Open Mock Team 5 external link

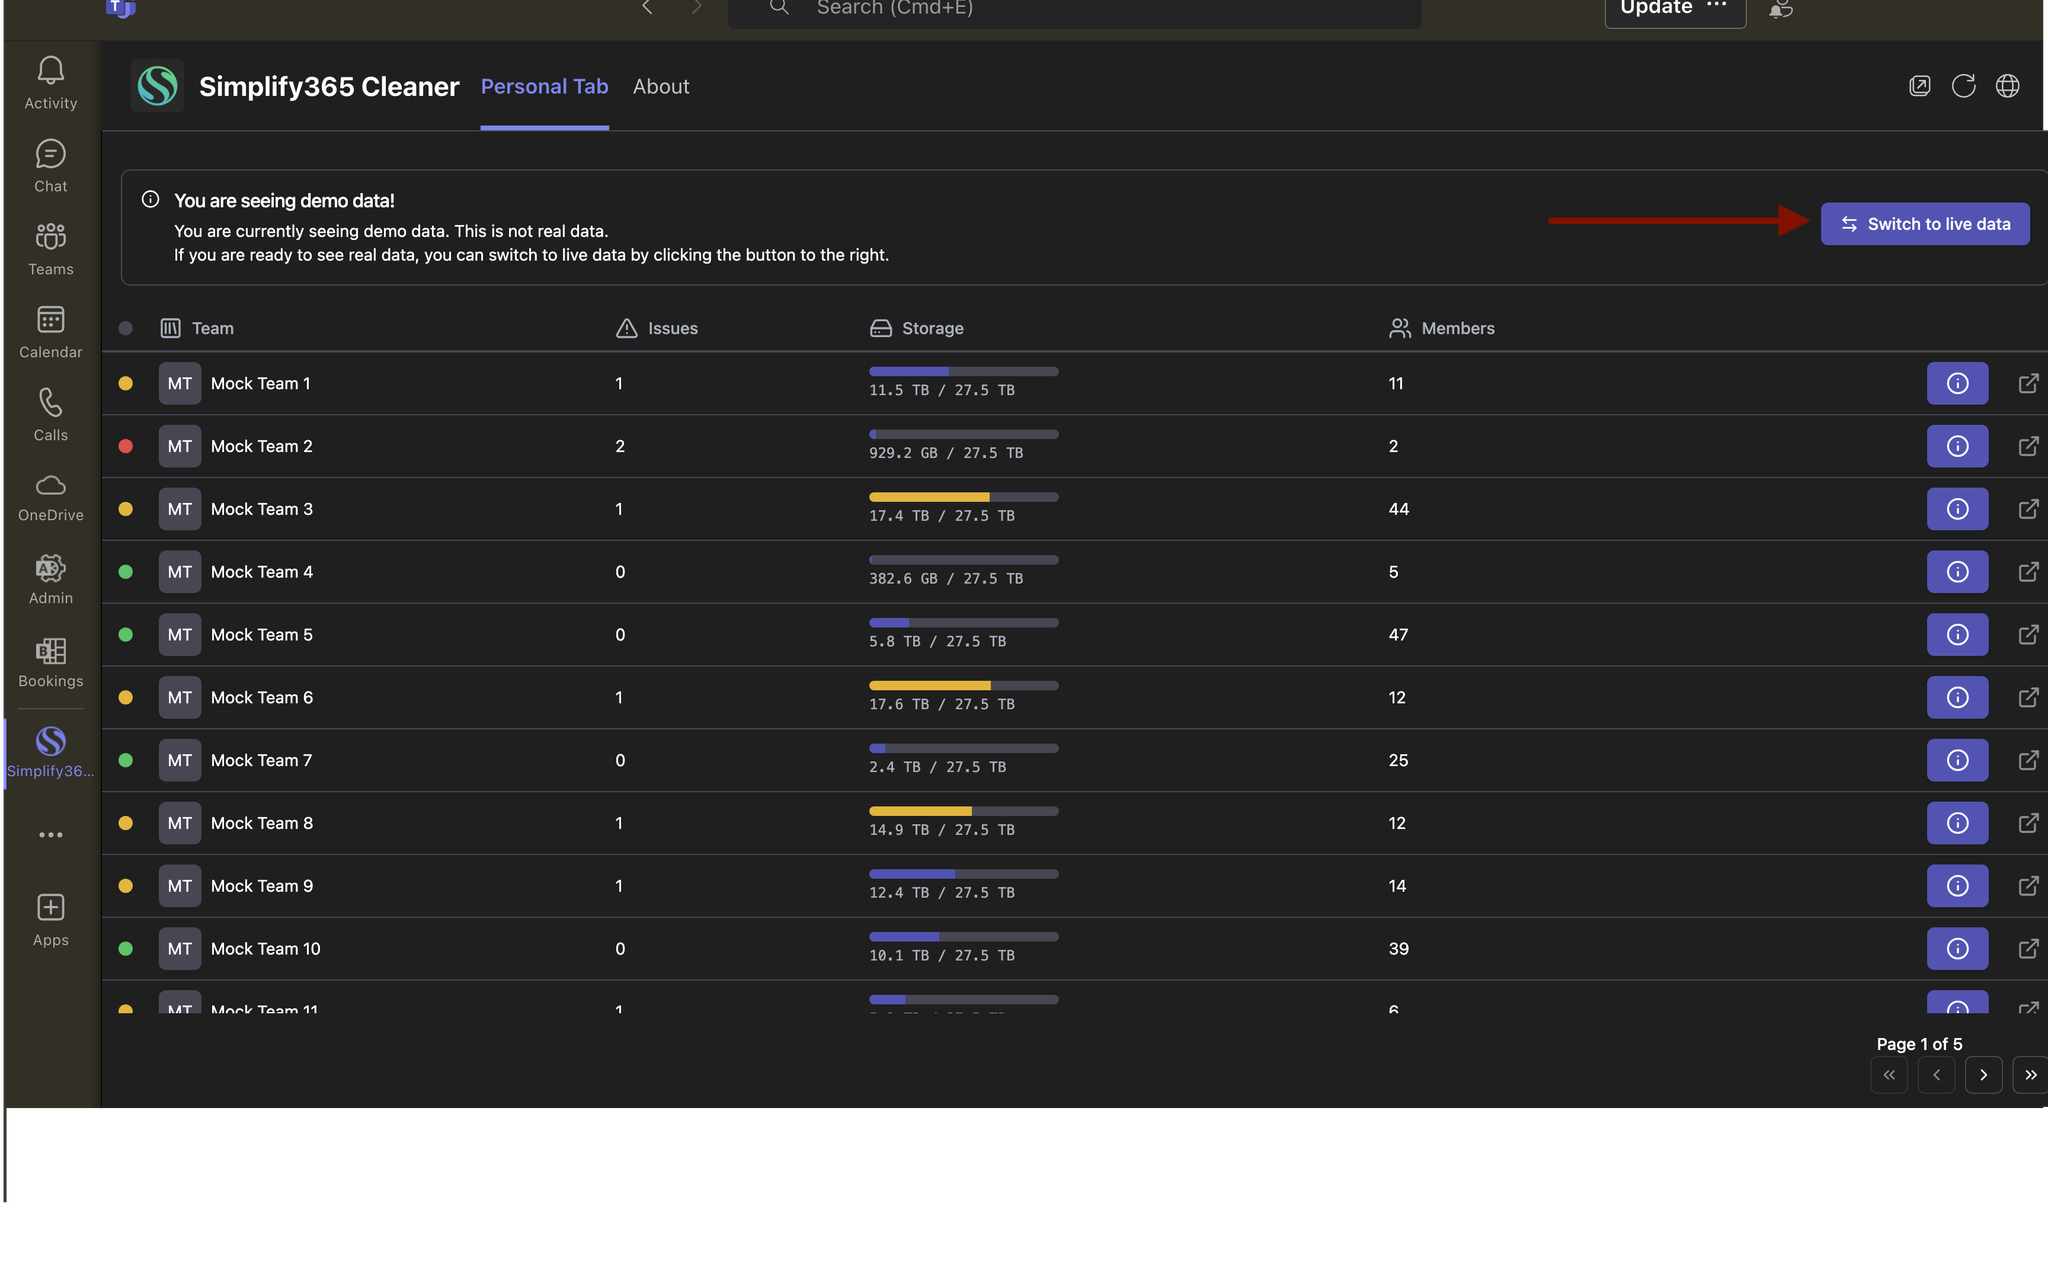2028,635
